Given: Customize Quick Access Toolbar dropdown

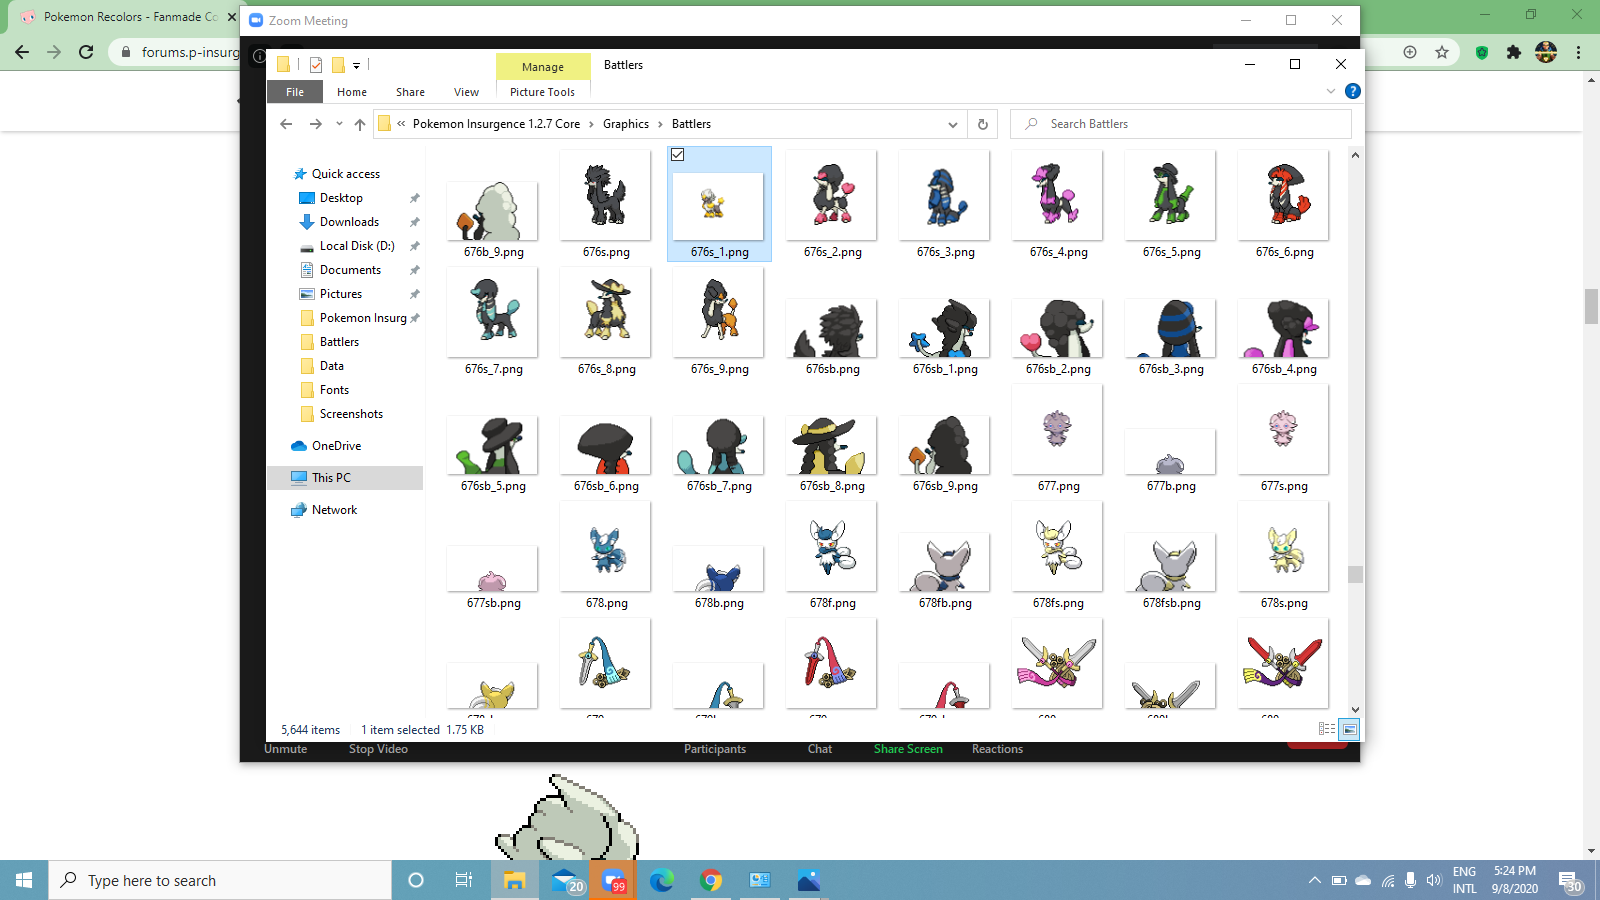Looking at the screenshot, I should click(356, 66).
